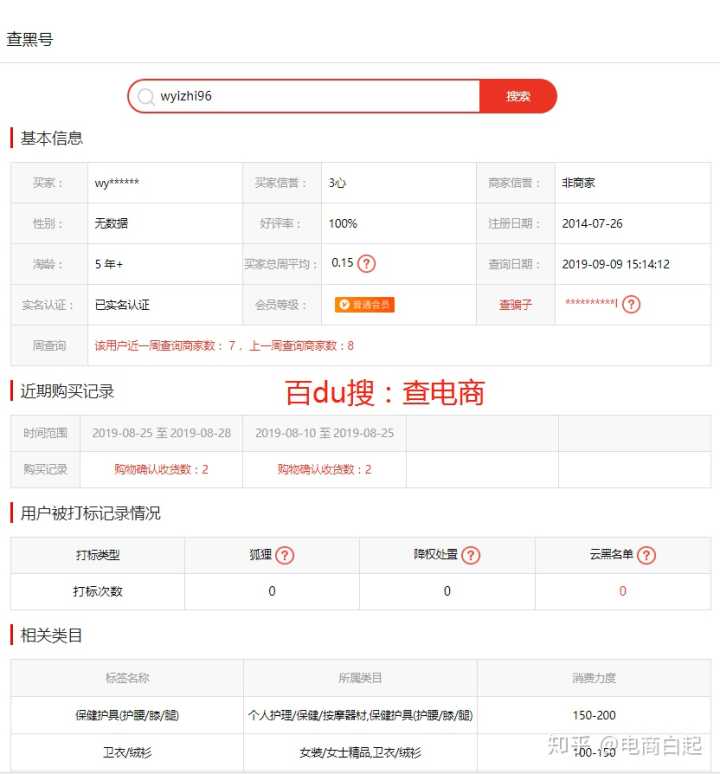Click the 所属类目 column header
Screen dimensions: 720x774
(x=360, y=678)
